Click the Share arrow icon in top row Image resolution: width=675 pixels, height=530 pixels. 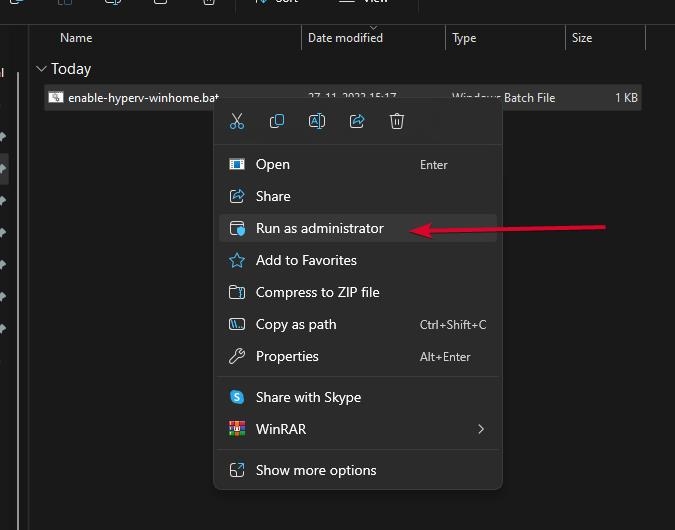pyautogui.click(x=357, y=121)
